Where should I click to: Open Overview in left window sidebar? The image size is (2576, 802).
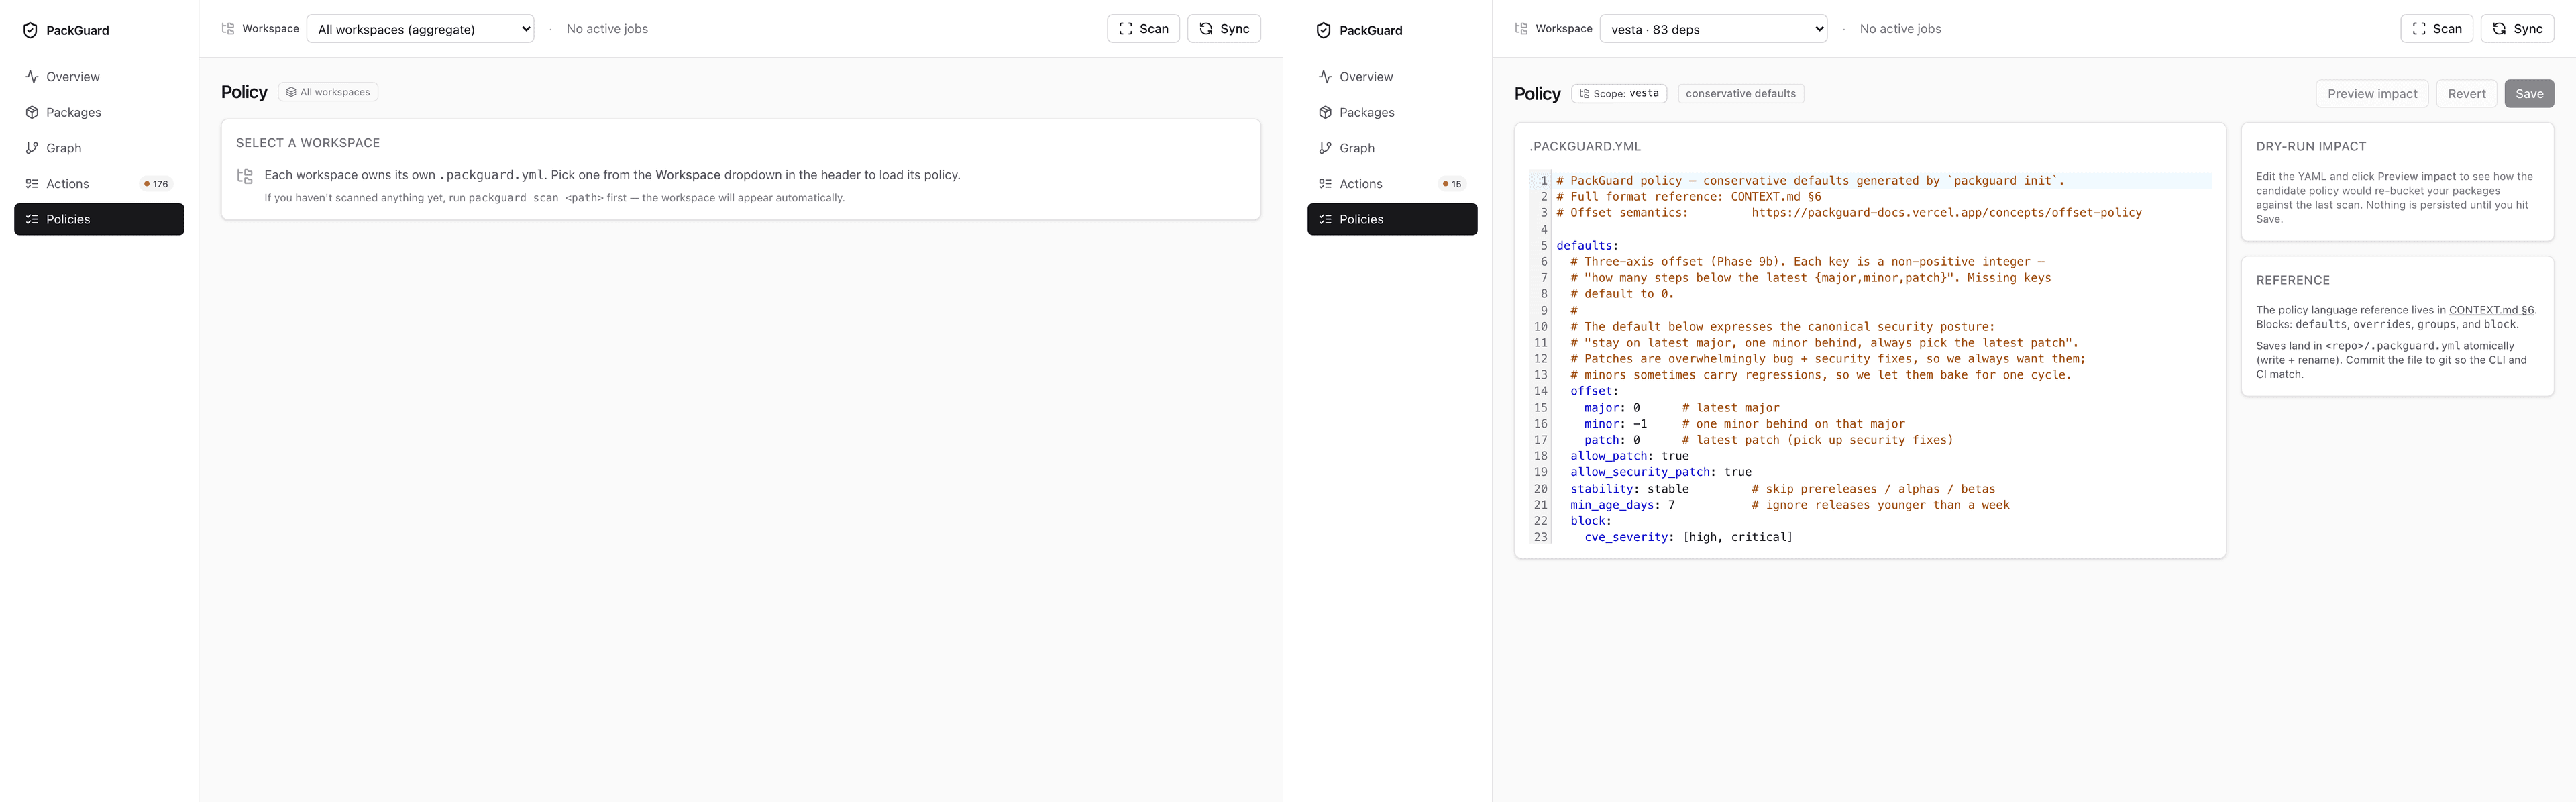coord(99,76)
